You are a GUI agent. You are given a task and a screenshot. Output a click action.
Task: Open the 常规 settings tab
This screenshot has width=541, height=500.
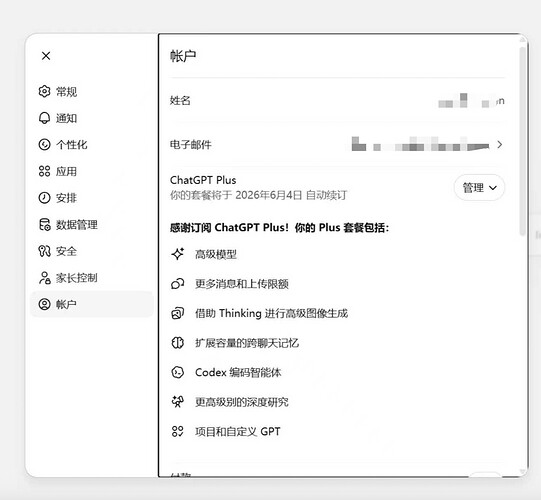pos(92,91)
